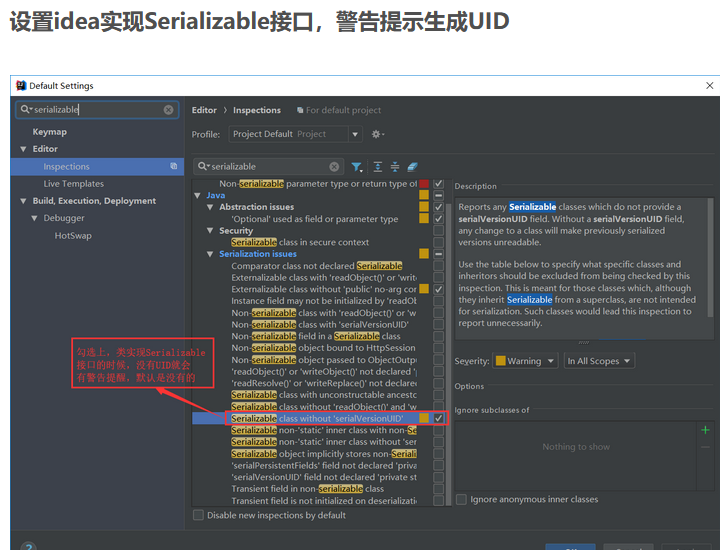
Task: Open the filter inspections funnel icon
Action: 357,167
